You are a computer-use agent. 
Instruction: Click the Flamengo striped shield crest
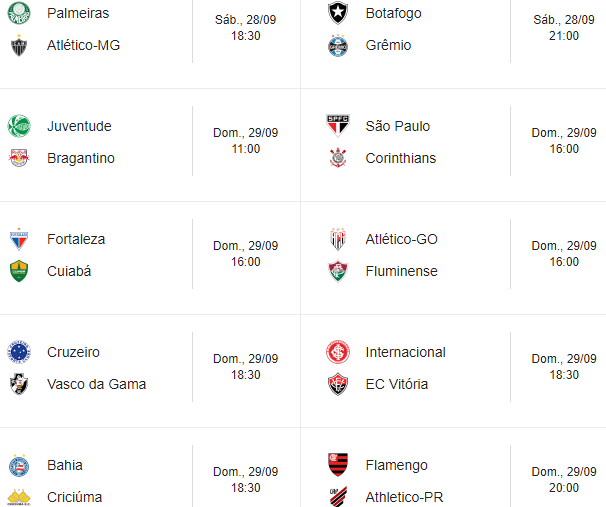click(x=338, y=464)
